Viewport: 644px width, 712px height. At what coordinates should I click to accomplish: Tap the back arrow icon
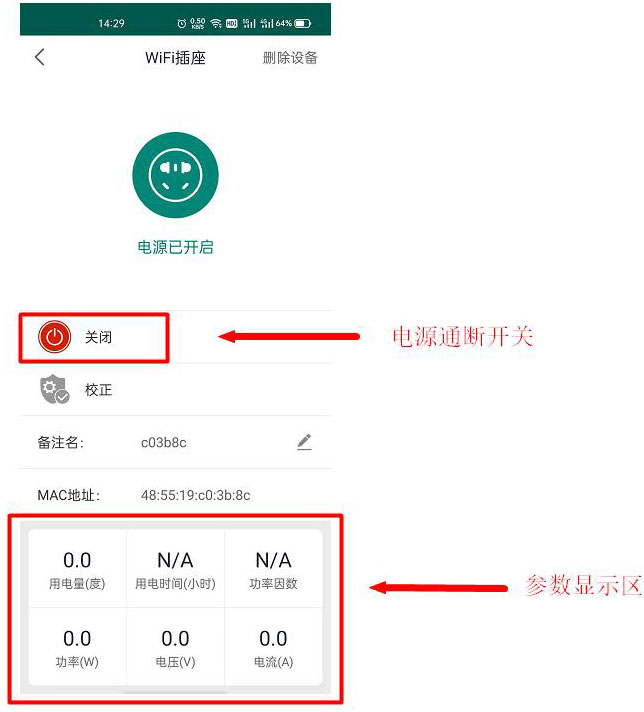40,57
